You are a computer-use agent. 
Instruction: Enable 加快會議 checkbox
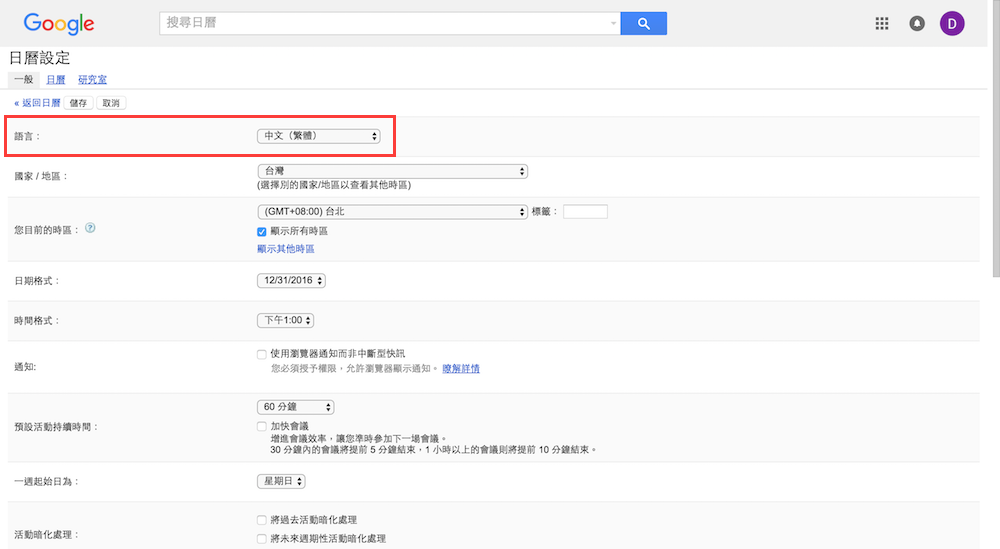pos(262,426)
